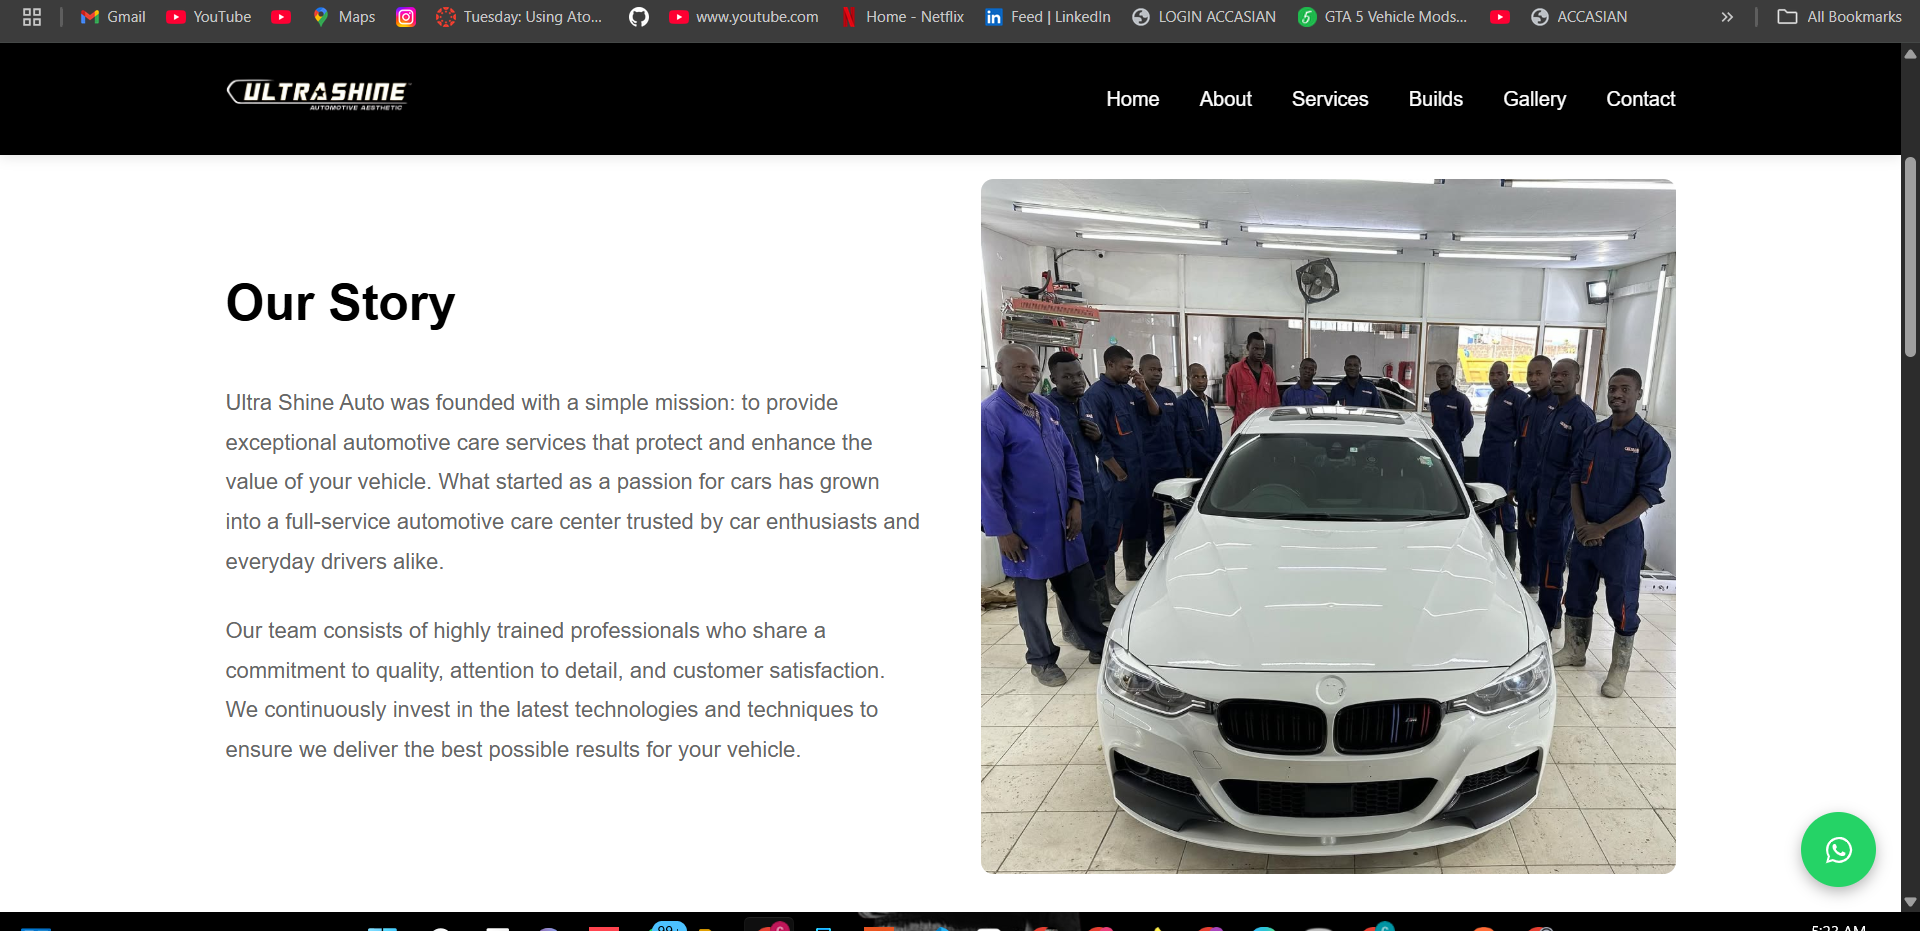Screen dimensions: 1920x931
Task: Open the Home - Netflix bookmark
Action: point(903,17)
